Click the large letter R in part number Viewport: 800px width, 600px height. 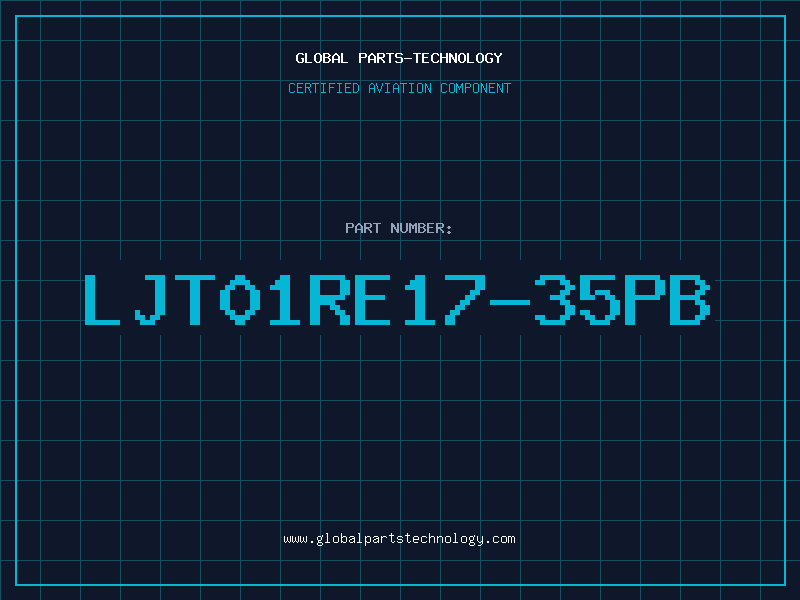330,299
